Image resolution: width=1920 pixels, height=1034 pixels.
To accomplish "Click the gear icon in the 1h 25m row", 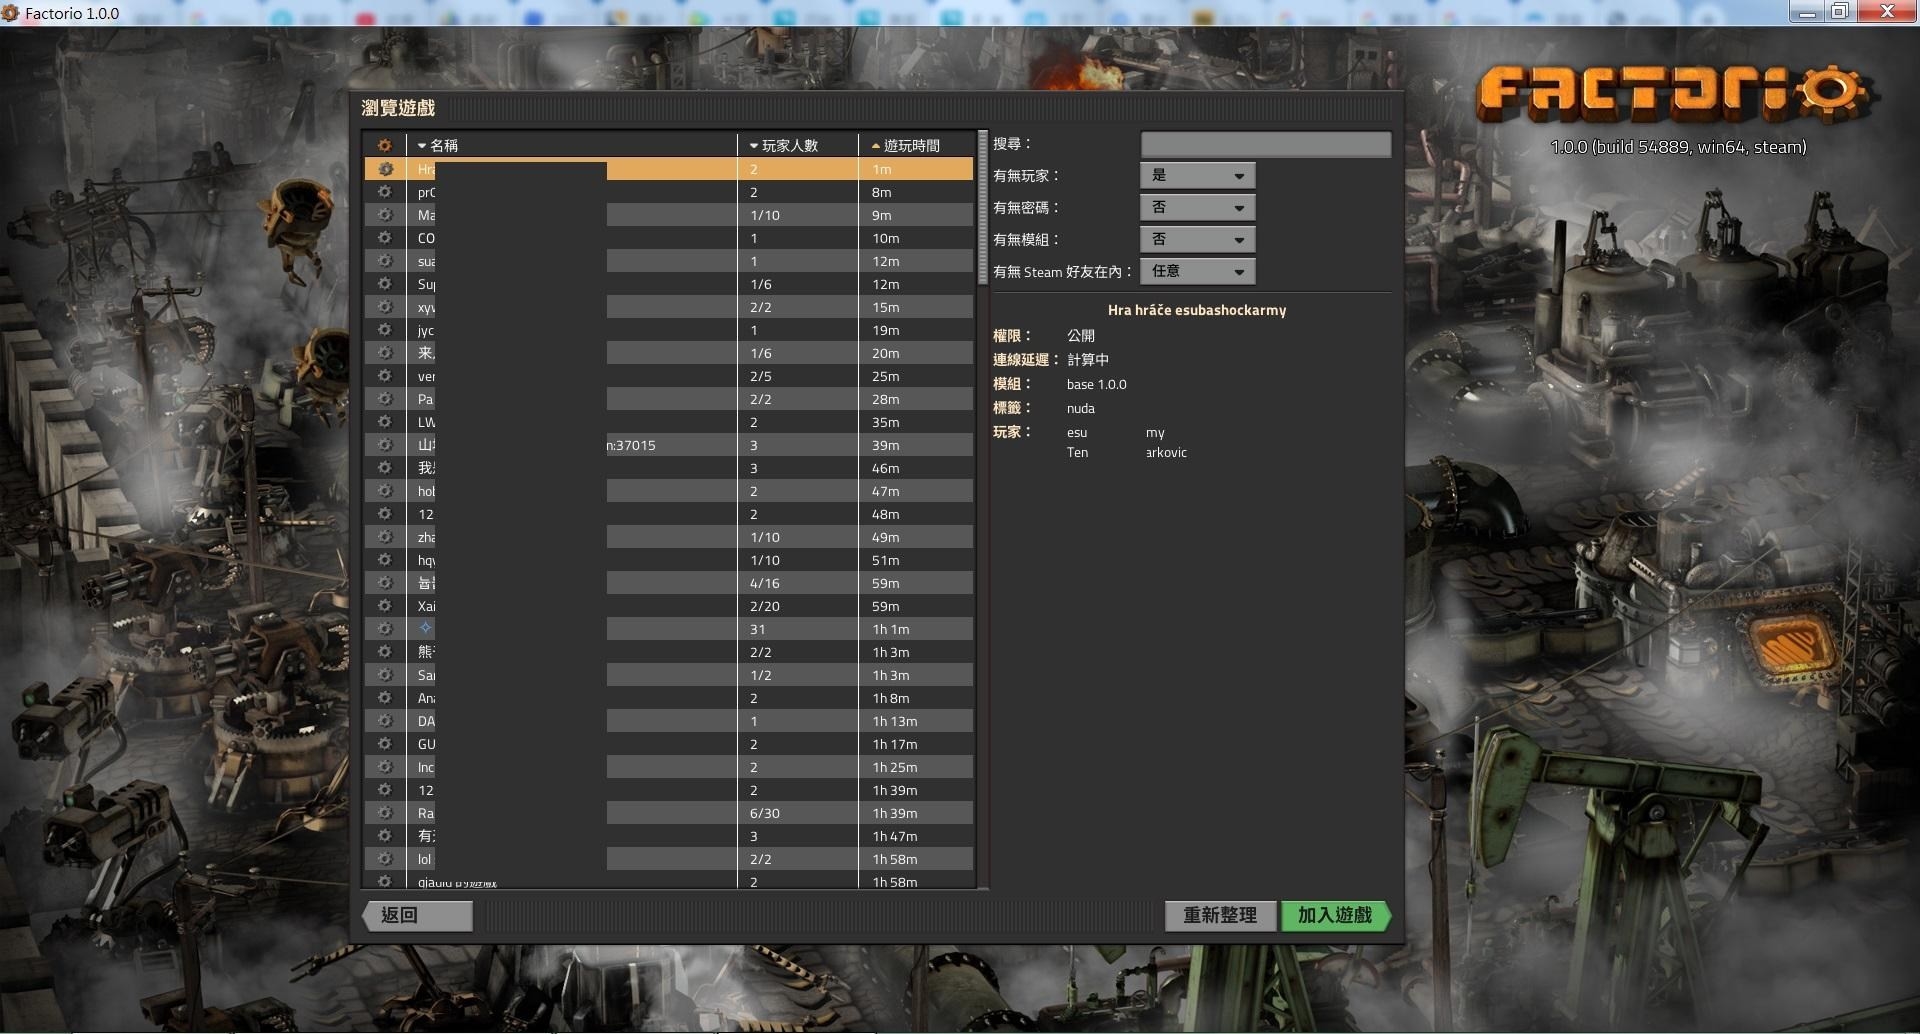I will pos(385,767).
